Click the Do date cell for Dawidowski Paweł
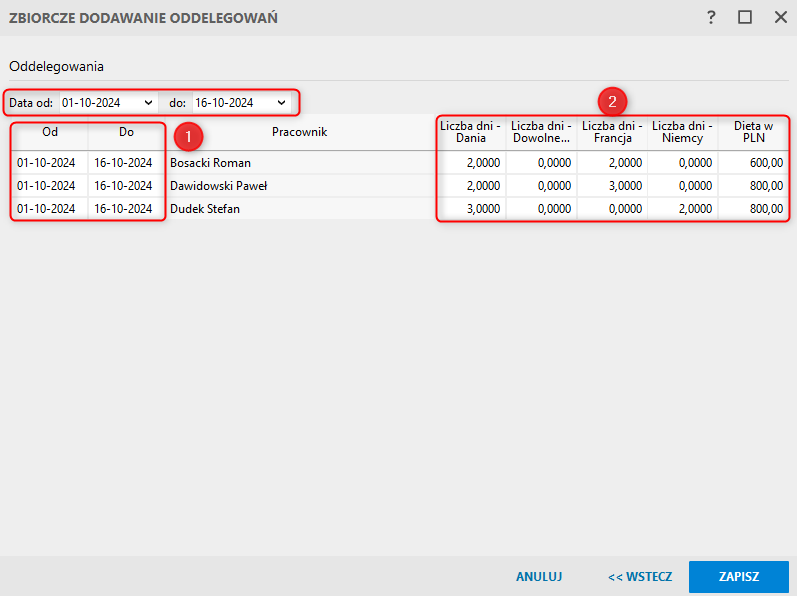Viewport: 797px width, 596px height. click(126, 186)
